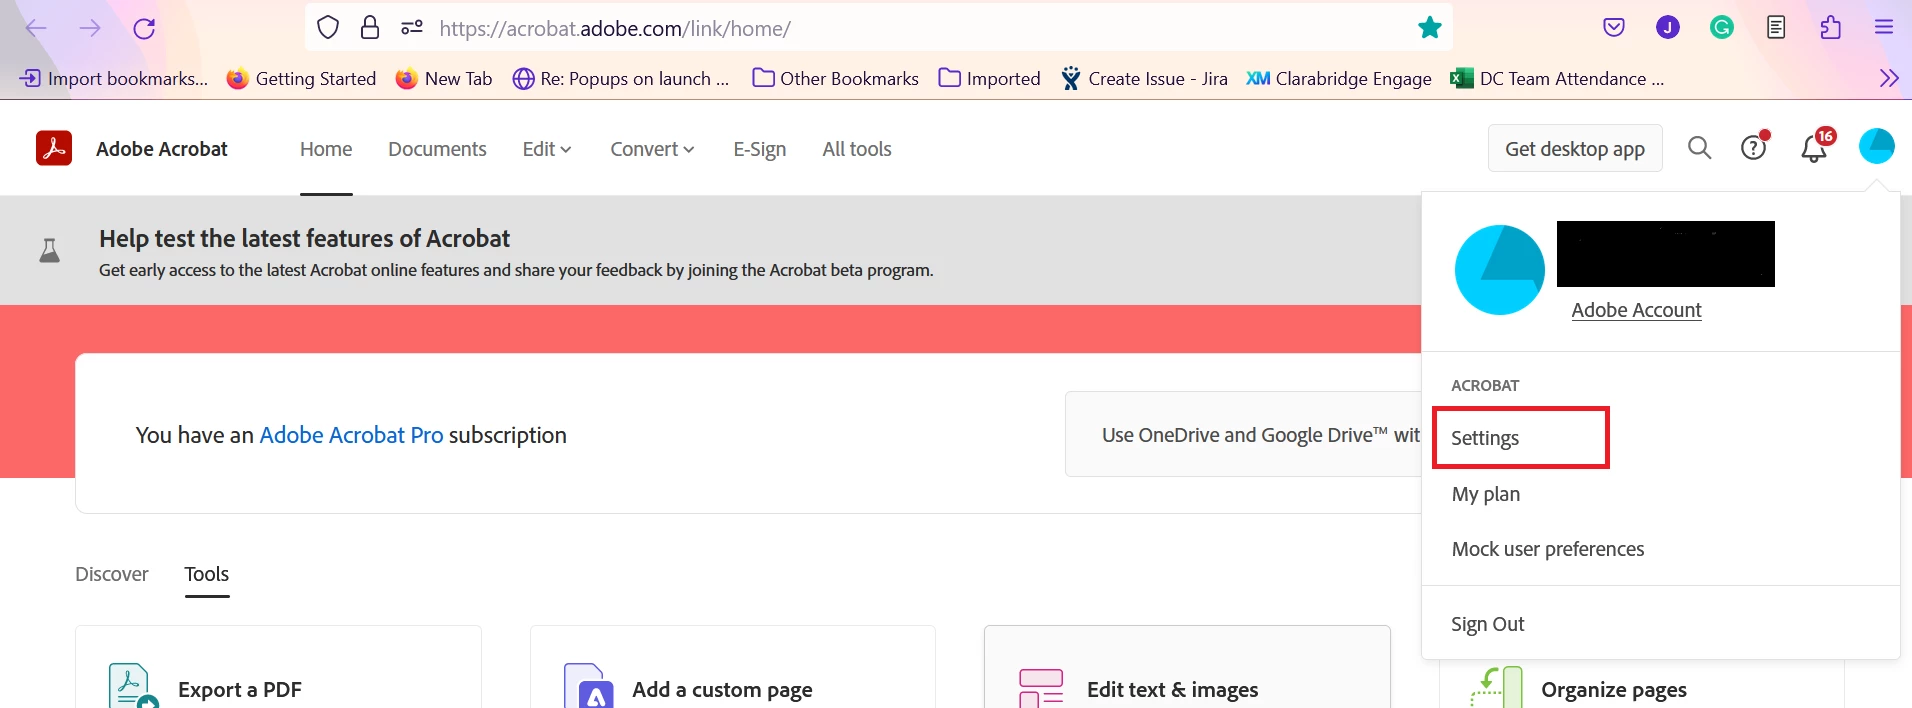The height and width of the screenshot is (708, 1912).
Task: Open the Adobe Acrobat Pro subscription link
Action: click(351, 435)
